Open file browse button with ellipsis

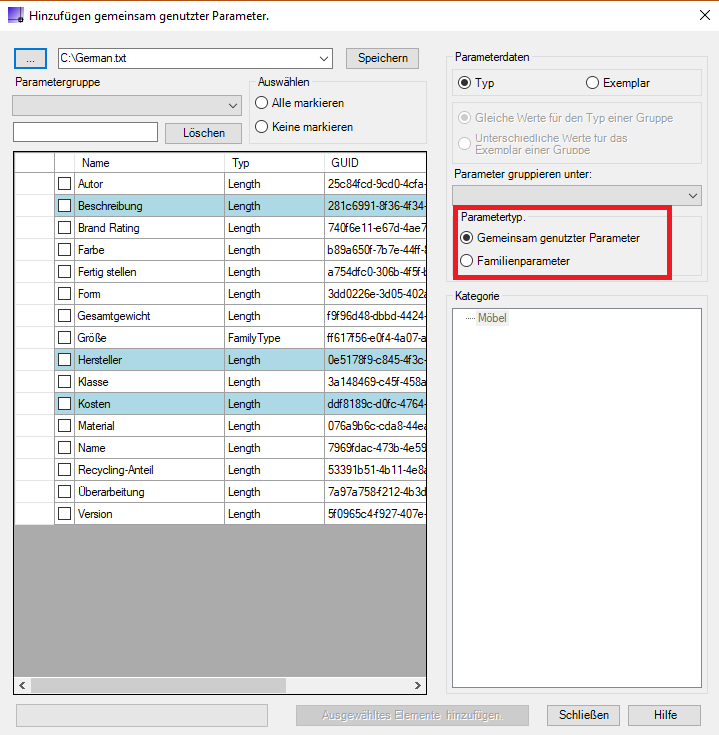(x=30, y=59)
